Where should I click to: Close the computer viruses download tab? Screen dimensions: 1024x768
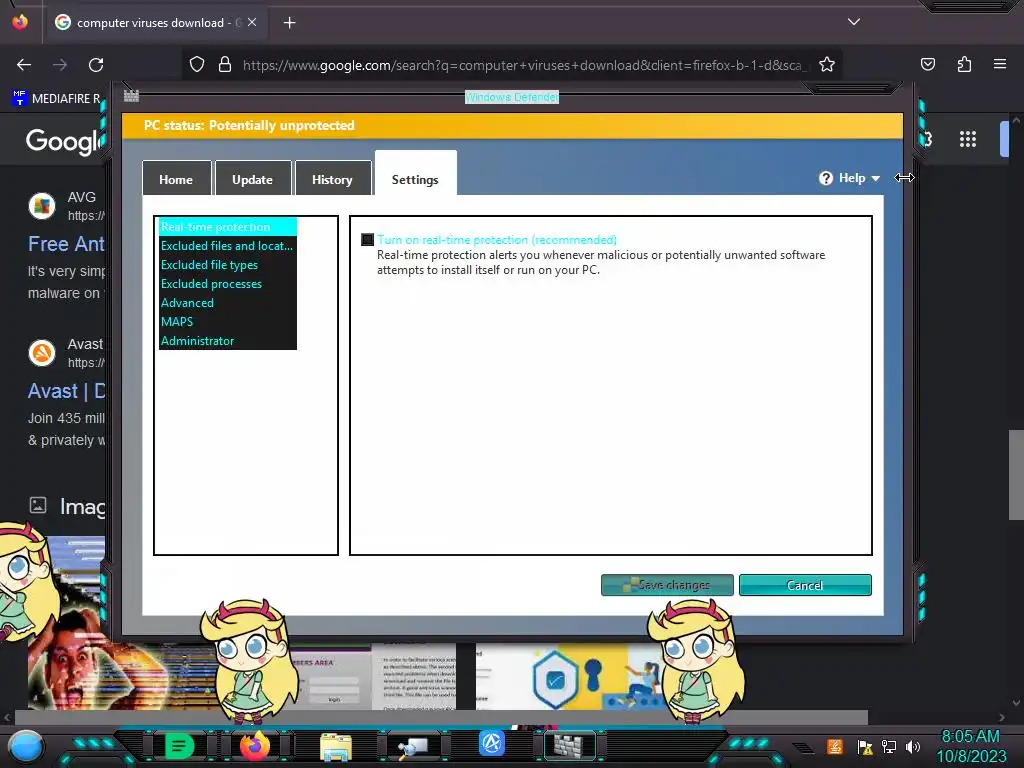coord(252,22)
